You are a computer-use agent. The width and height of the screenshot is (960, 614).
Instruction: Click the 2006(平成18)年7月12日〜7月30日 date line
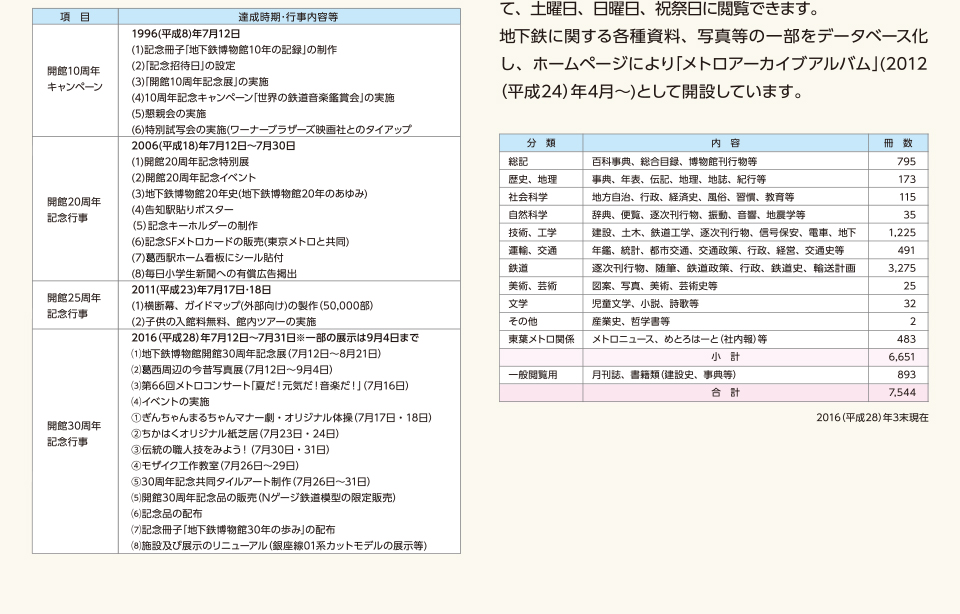point(213,146)
